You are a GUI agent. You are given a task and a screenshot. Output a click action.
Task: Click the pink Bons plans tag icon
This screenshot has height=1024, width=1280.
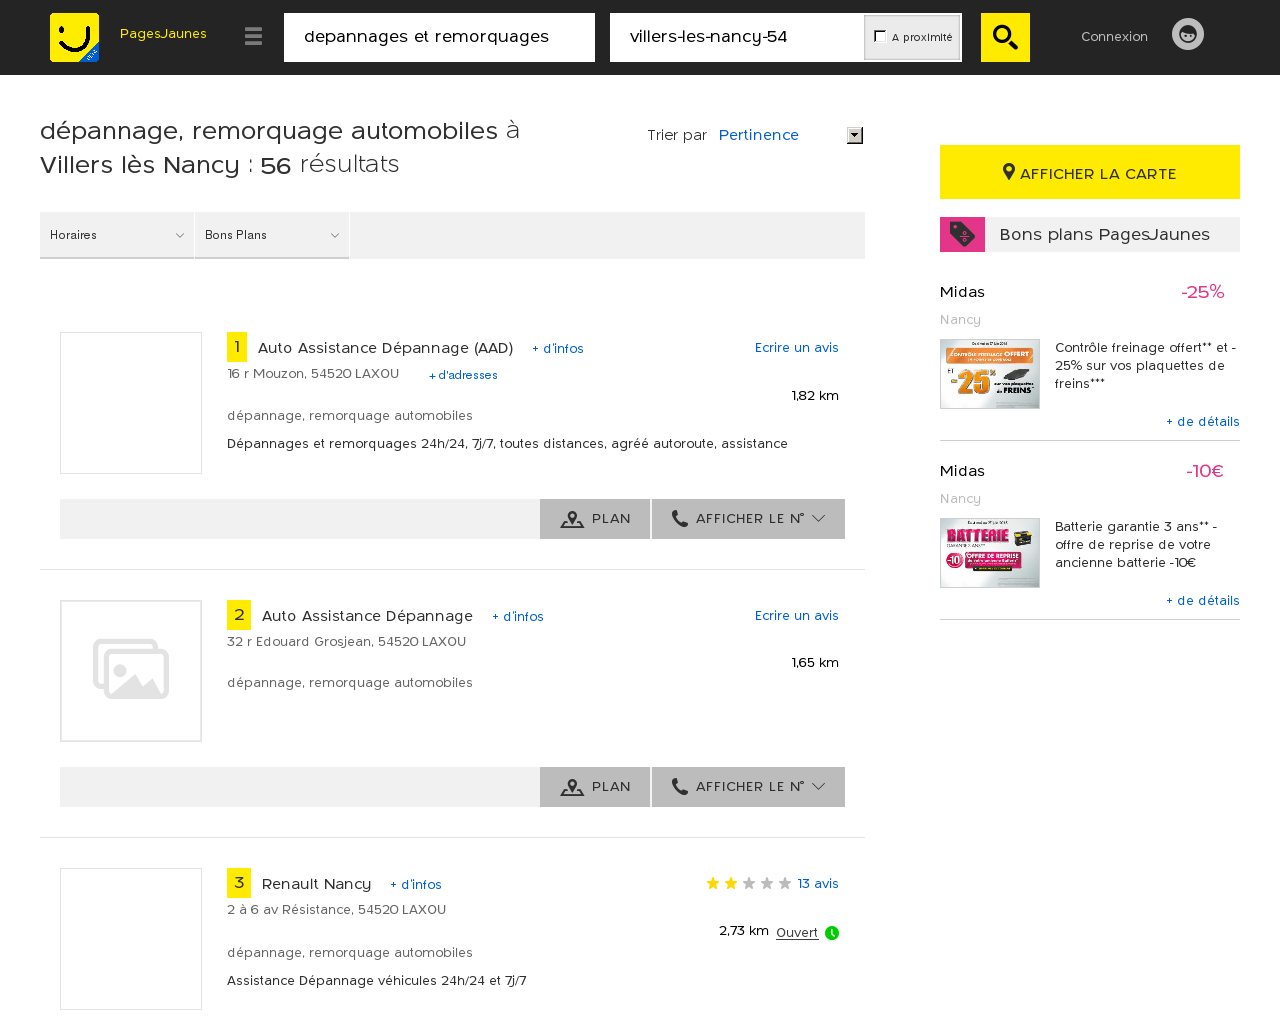[x=962, y=234]
